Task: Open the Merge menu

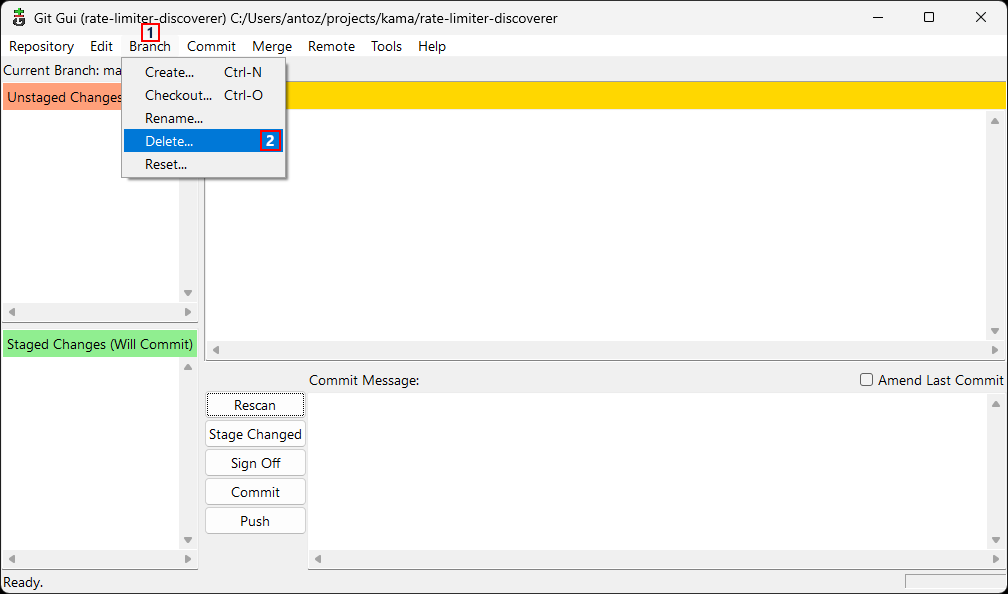Action: (x=272, y=46)
